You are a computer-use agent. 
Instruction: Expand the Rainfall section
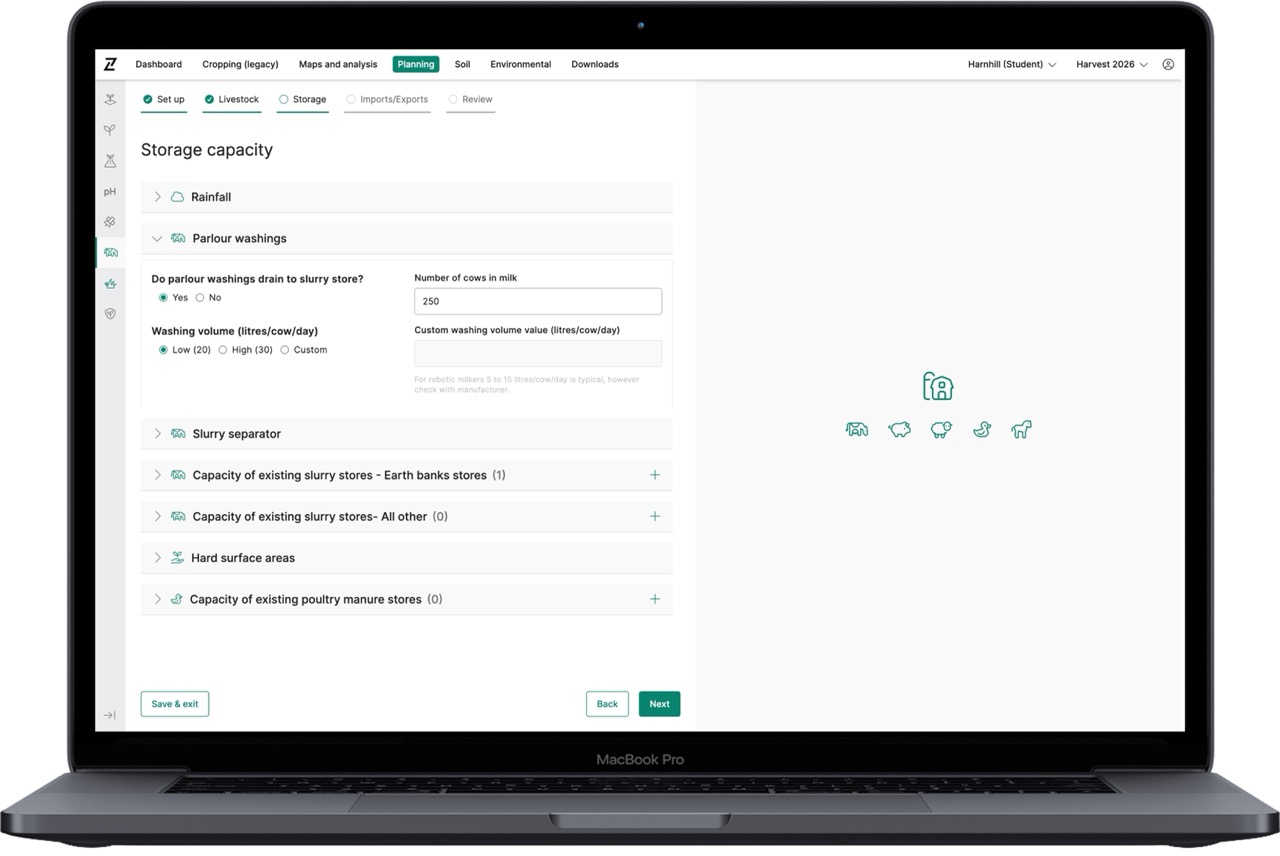(210, 197)
